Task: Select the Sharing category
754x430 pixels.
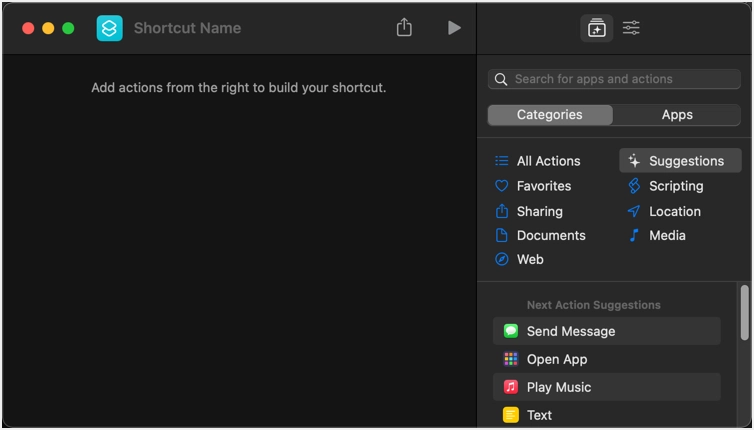Action: click(x=539, y=211)
